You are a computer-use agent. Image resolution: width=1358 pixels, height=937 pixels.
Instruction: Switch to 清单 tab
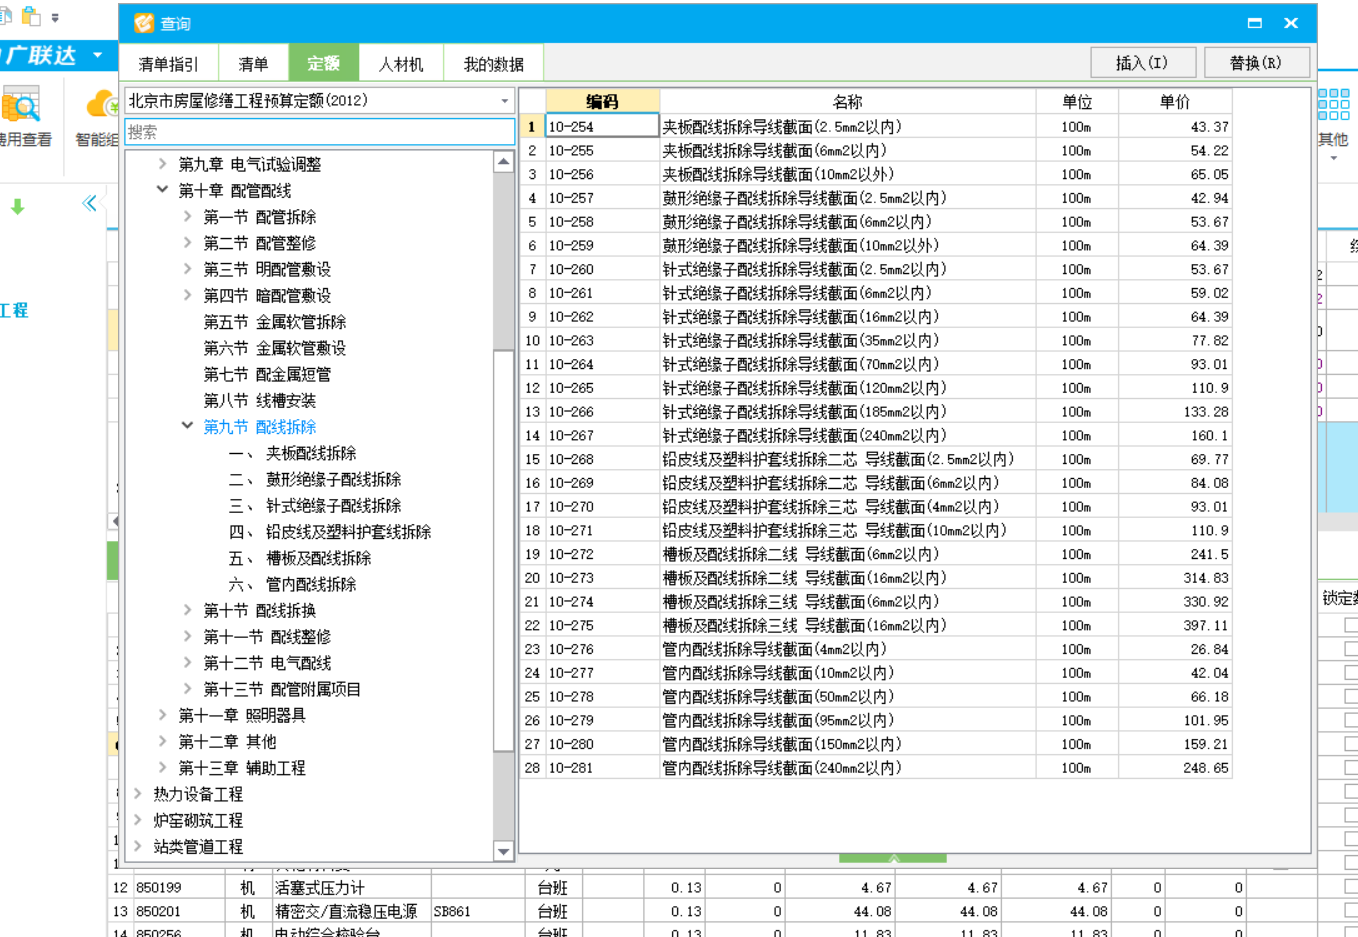pos(253,64)
